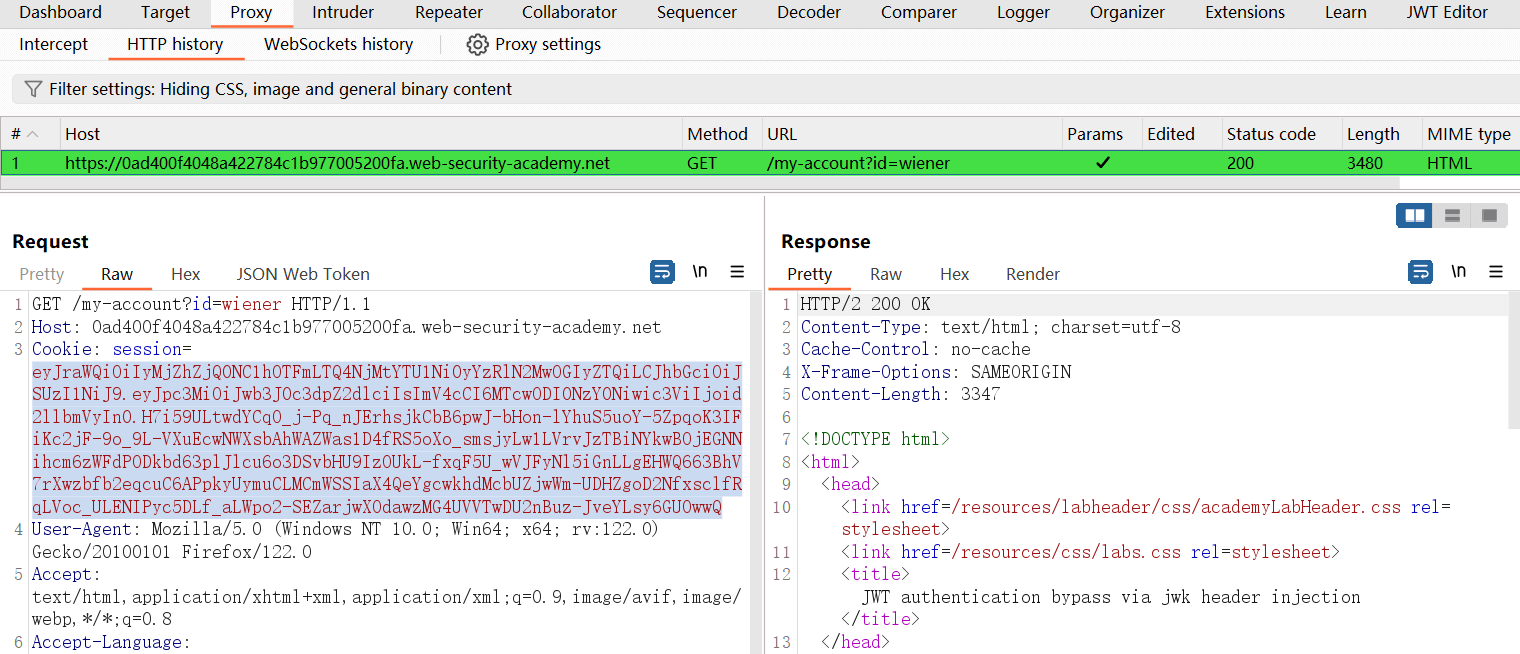Toggle word wrap in Response panel
The width and height of the screenshot is (1520, 654).
(1420, 272)
